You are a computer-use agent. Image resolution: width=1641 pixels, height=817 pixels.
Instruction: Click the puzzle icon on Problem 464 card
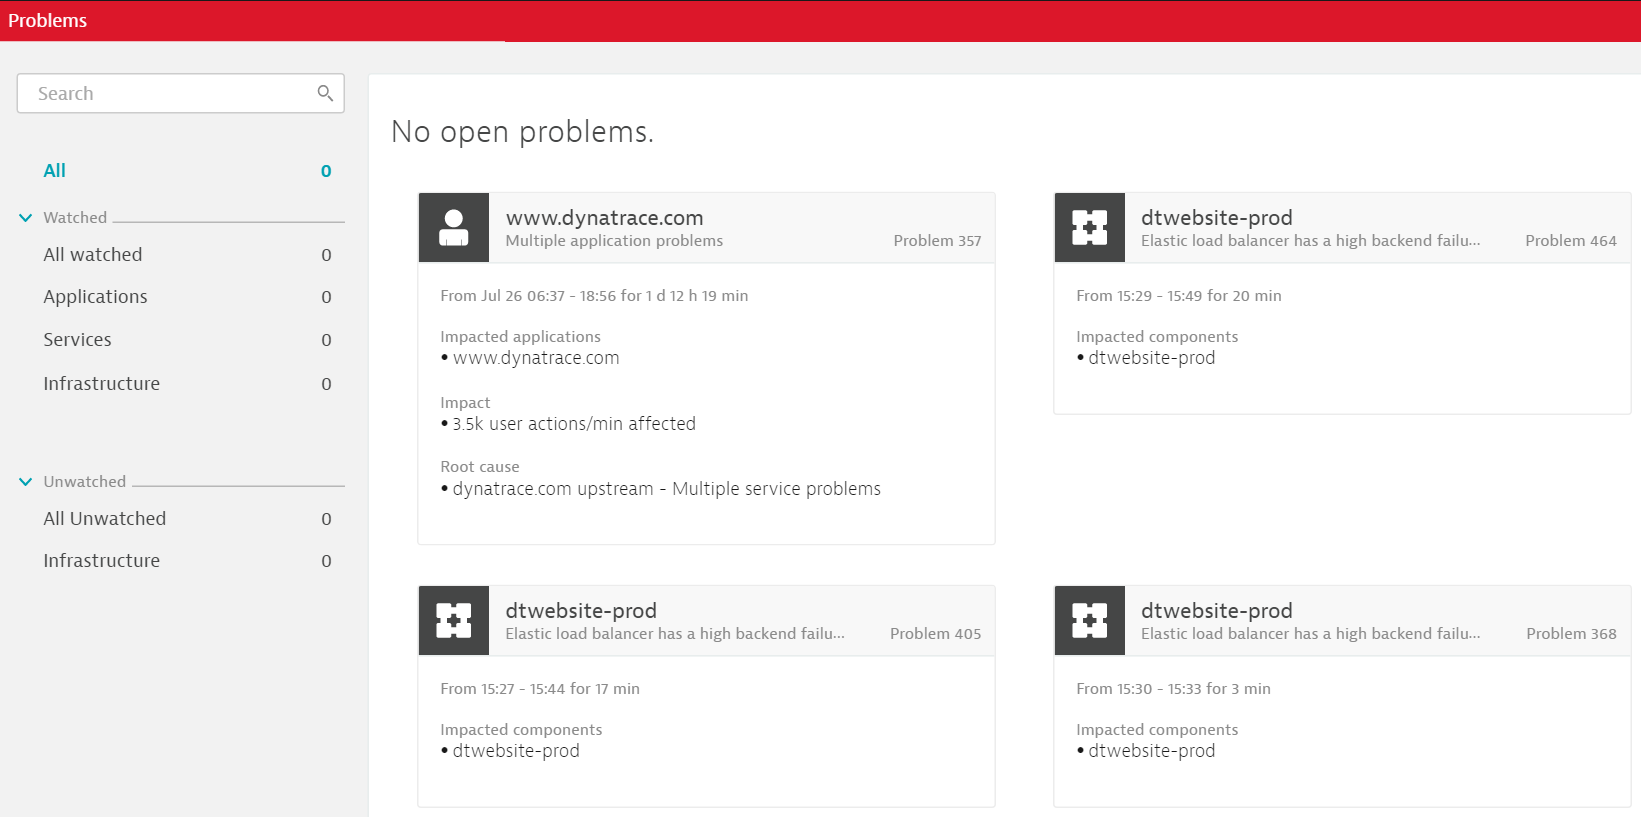(x=1090, y=228)
